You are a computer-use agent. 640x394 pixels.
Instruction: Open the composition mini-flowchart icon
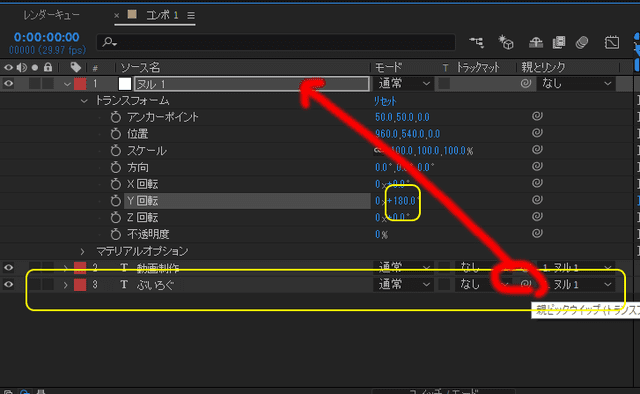point(476,42)
